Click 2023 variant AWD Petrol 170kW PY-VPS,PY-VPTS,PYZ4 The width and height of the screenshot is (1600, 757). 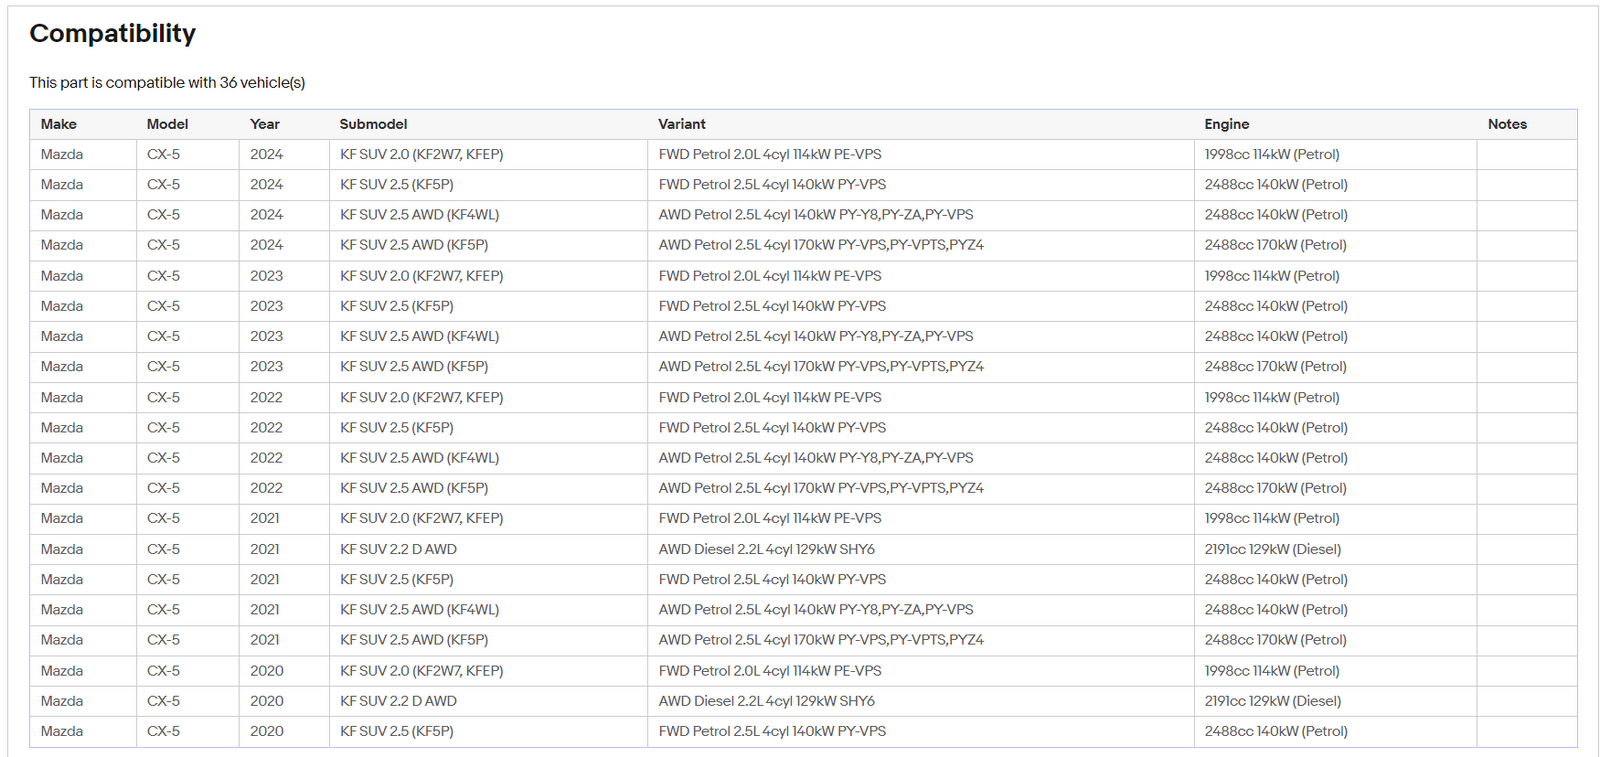821,367
